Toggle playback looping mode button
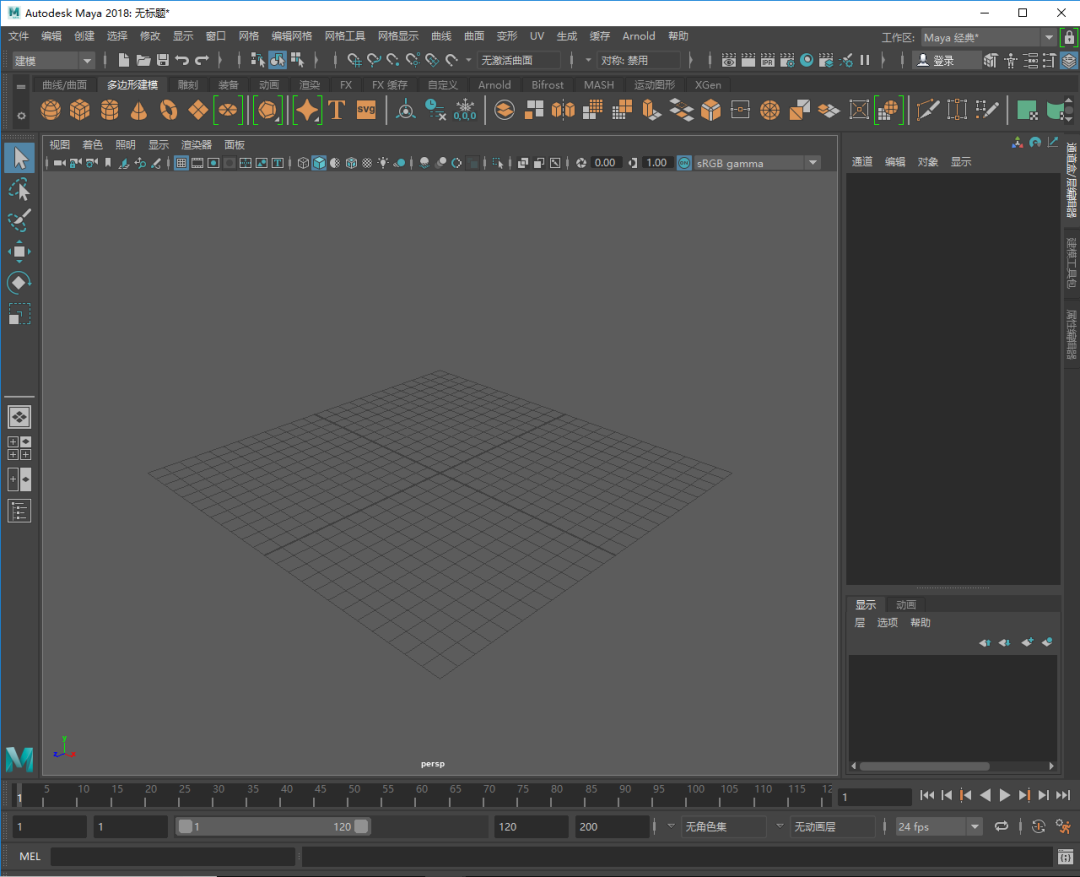Viewport: 1080px width, 877px height. pyautogui.click(x=1001, y=826)
